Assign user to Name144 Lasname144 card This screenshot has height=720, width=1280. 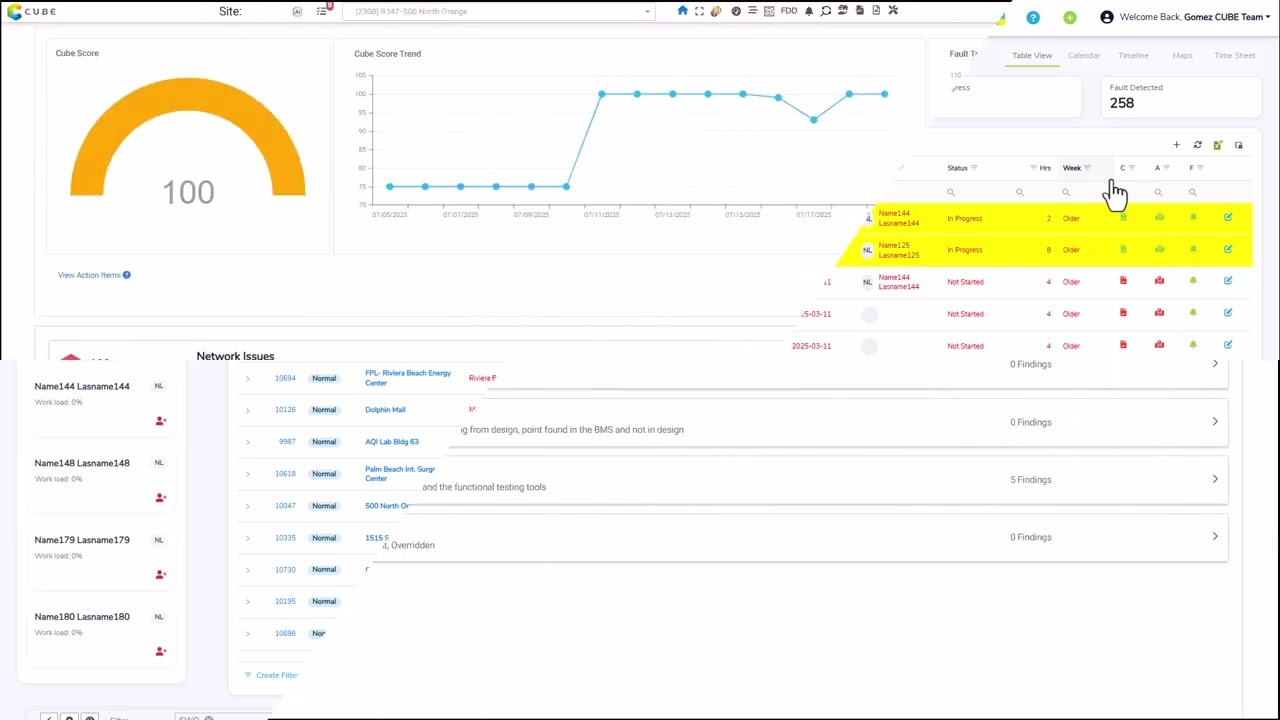(x=160, y=421)
